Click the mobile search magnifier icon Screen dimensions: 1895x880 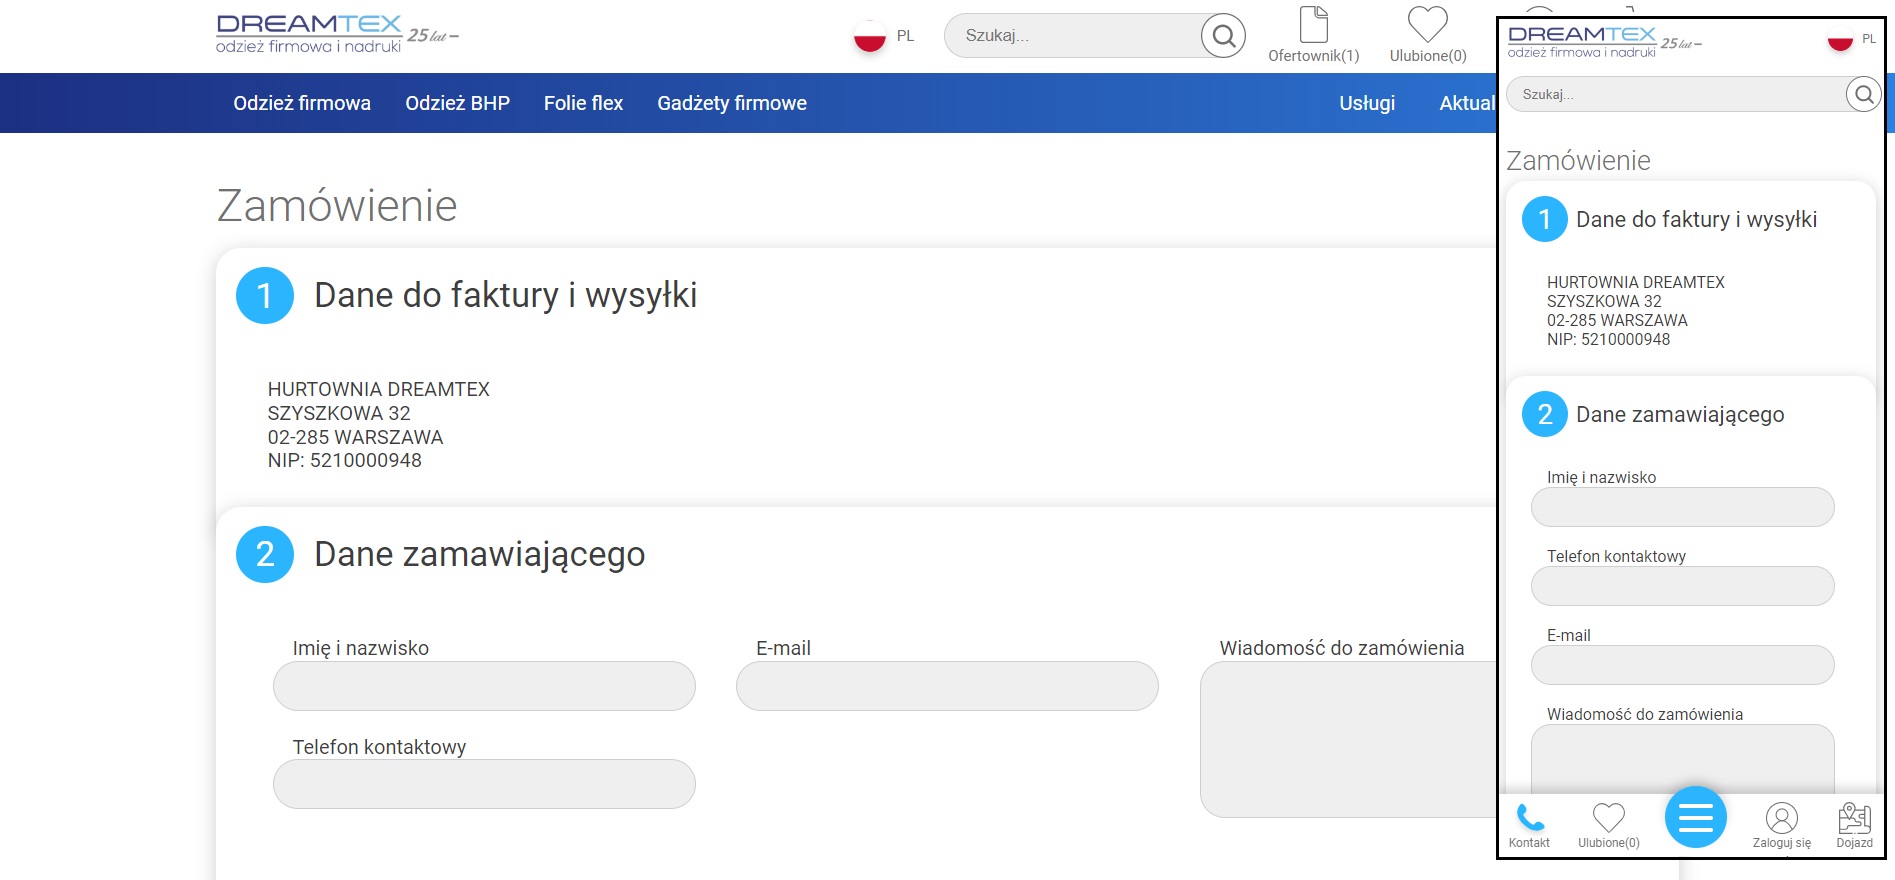click(1863, 94)
